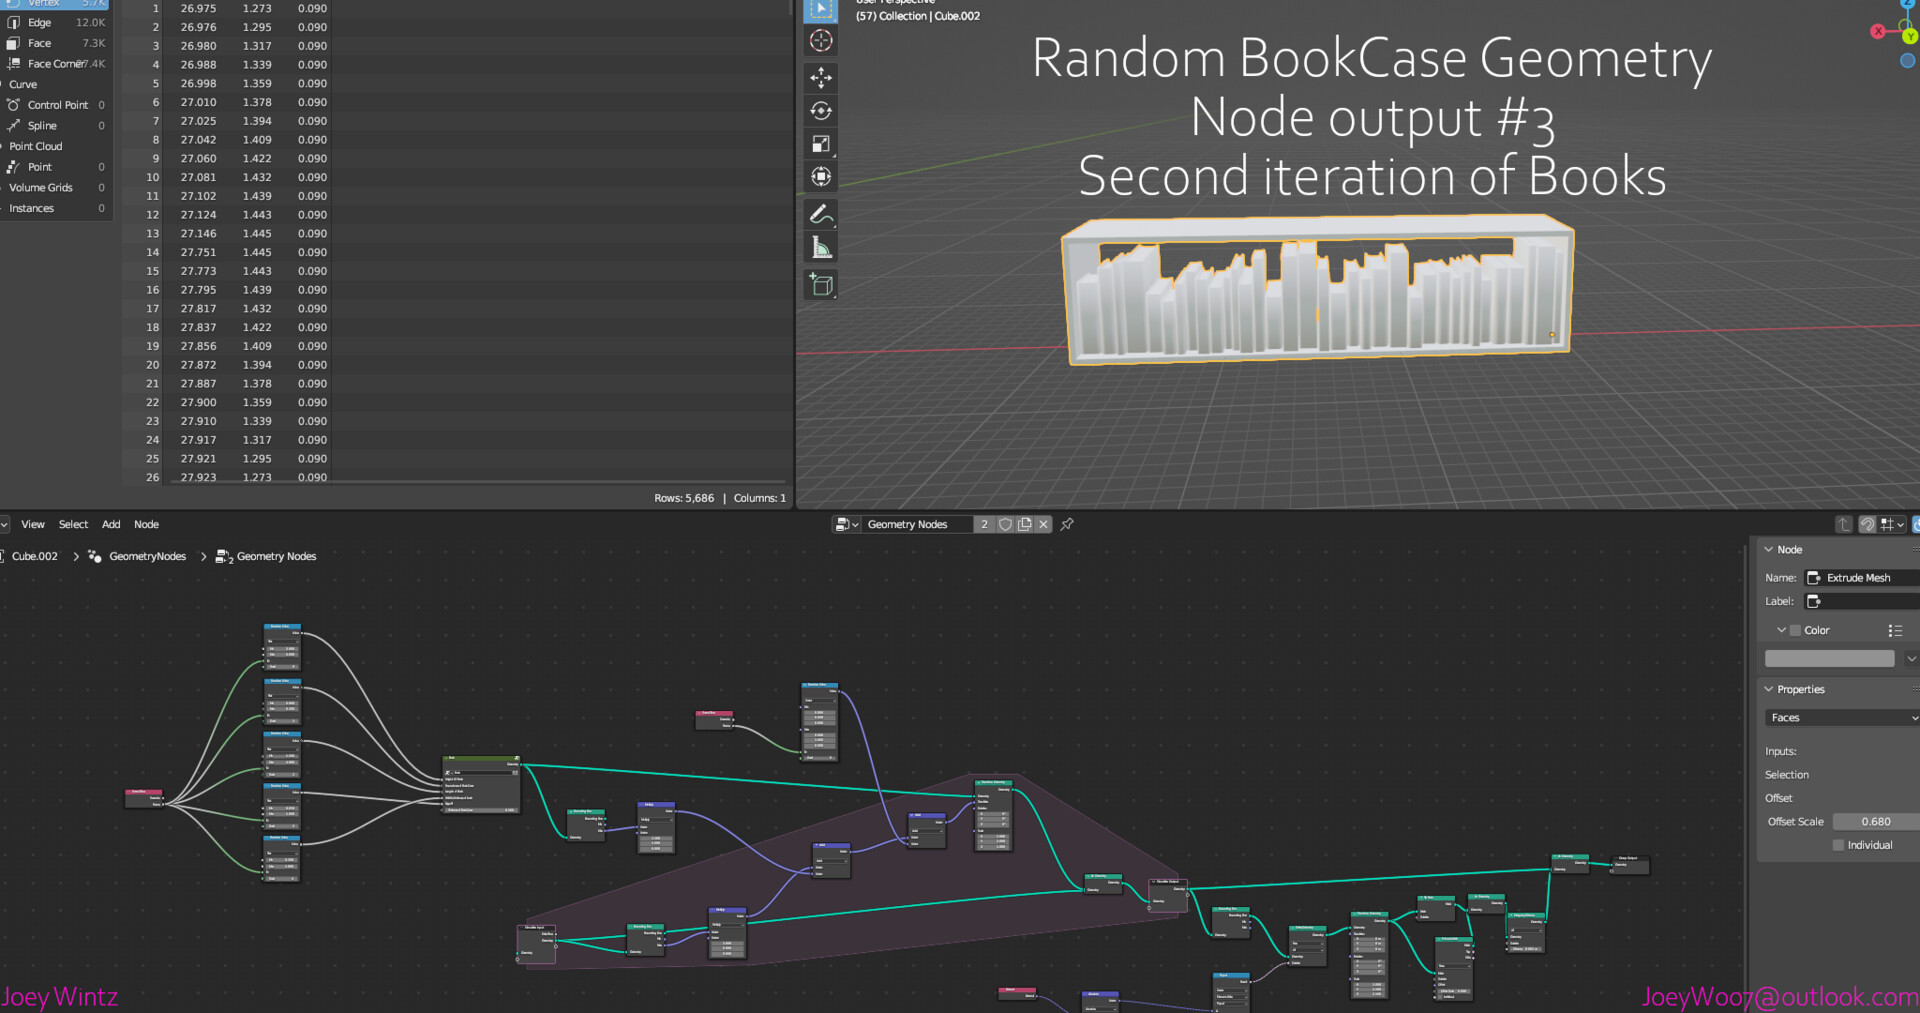
Task: Choose the Scale tool
Action: pyautogui.click(x=821, y=144)
